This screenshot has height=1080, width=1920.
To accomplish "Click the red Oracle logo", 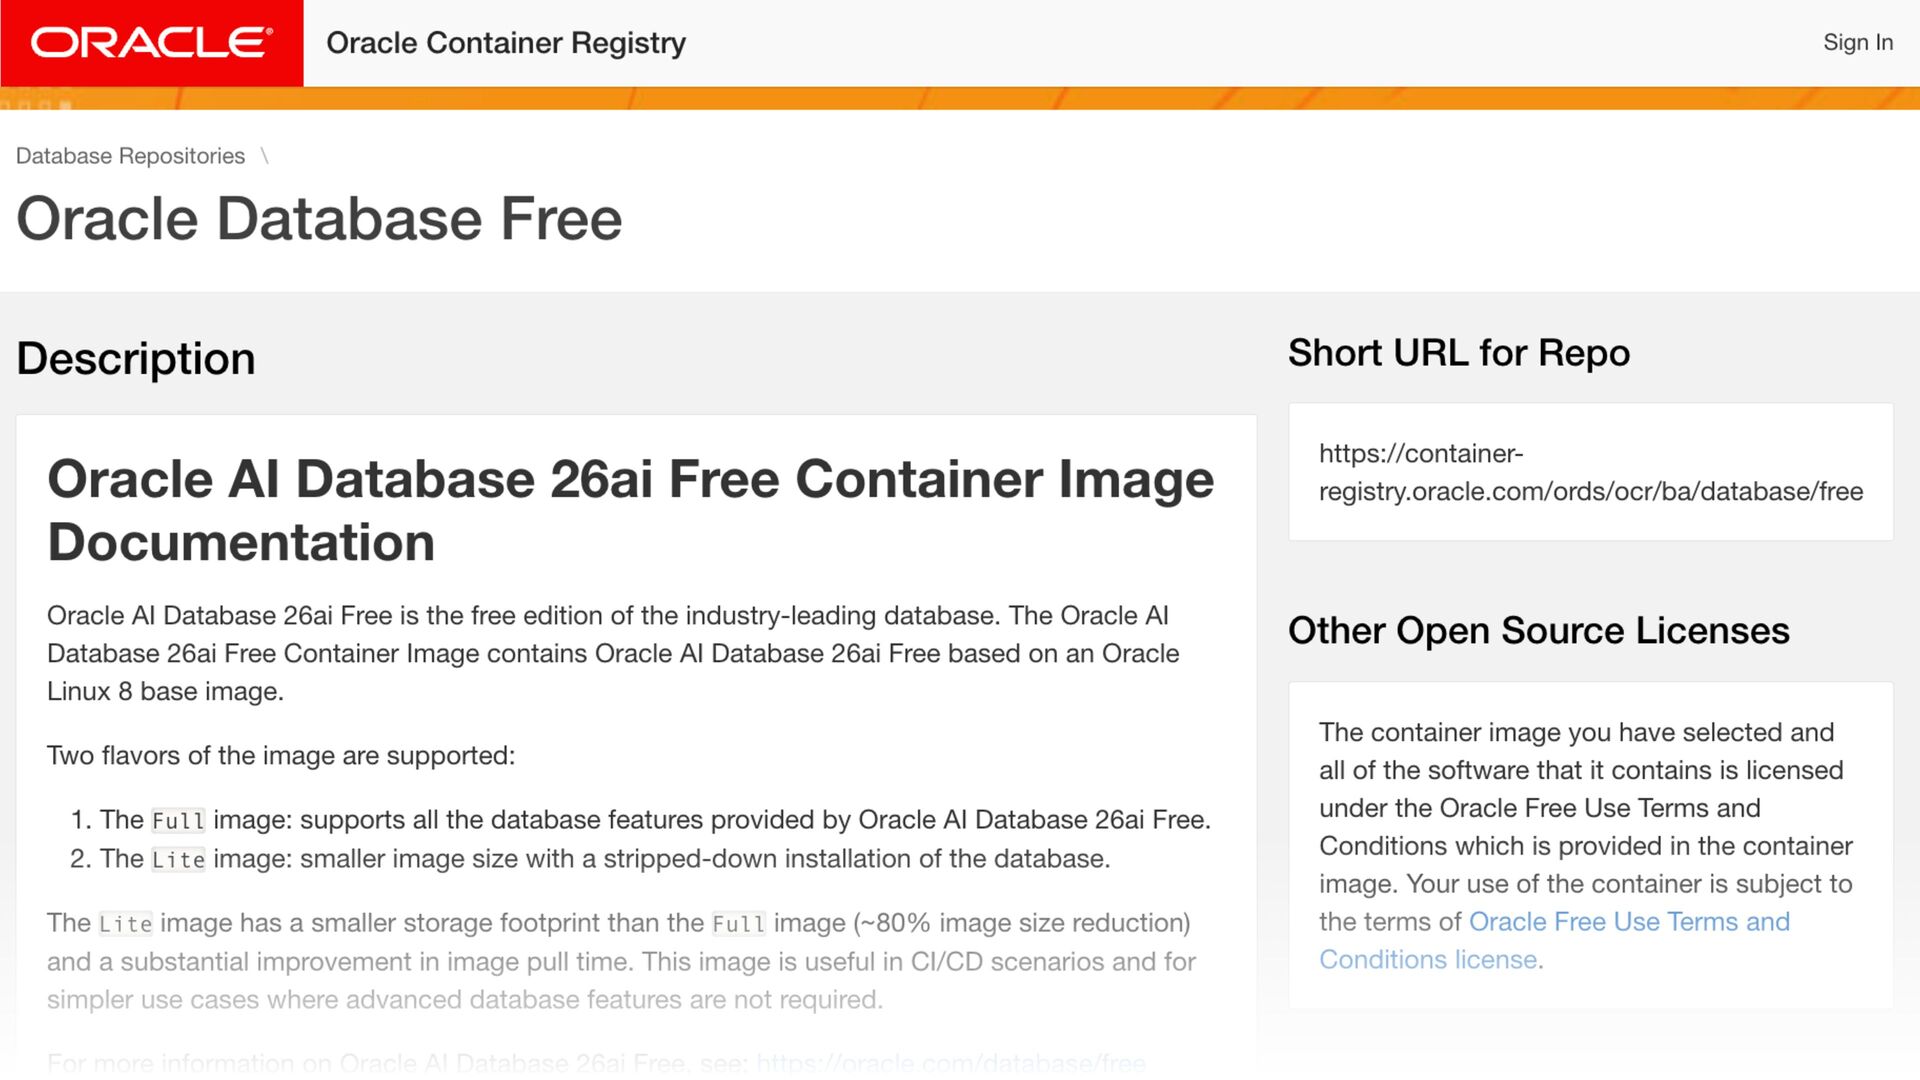I will point(151,43).
